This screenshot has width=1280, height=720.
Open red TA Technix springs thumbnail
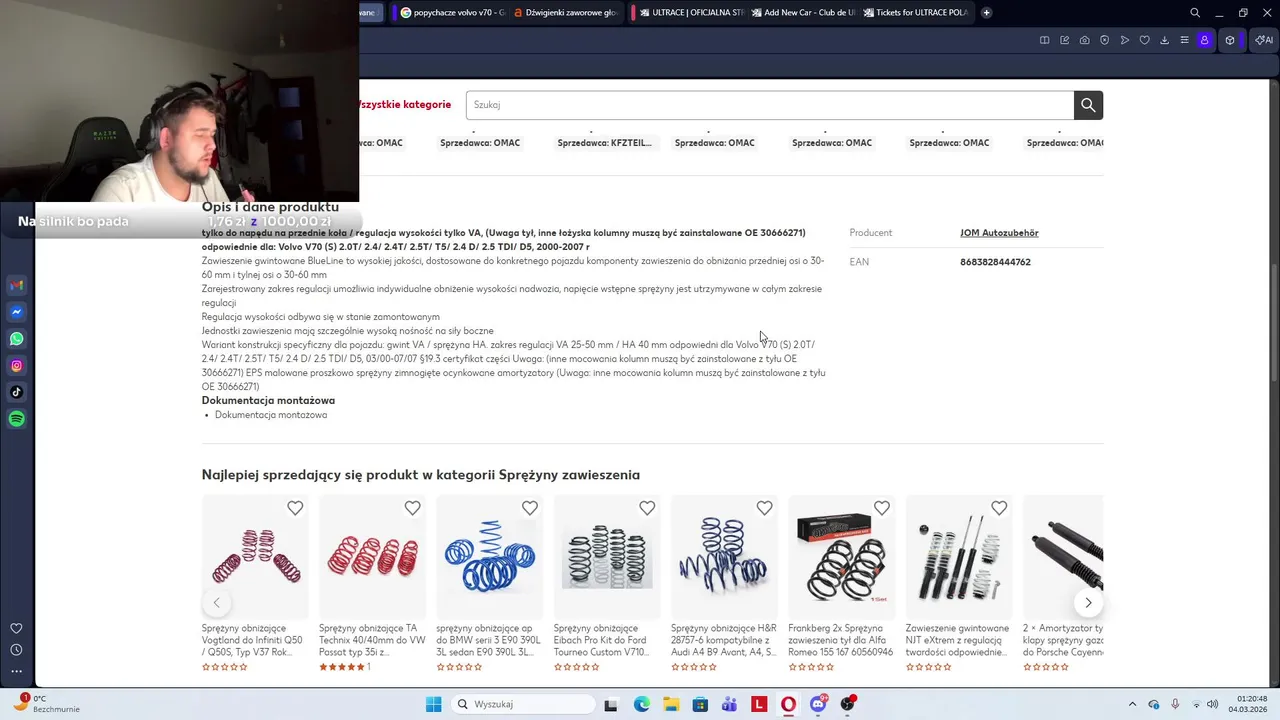pos(372,557)
